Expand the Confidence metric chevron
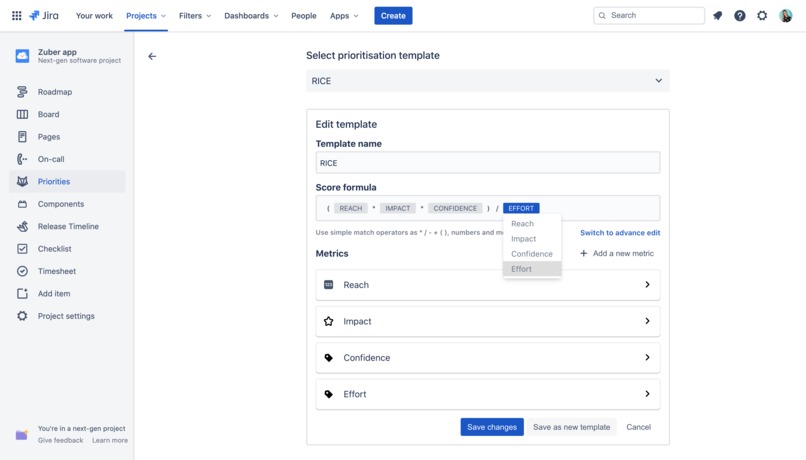The height and width of the screenshot is (460, 806). pyautogui.click(x=647, y=357)
